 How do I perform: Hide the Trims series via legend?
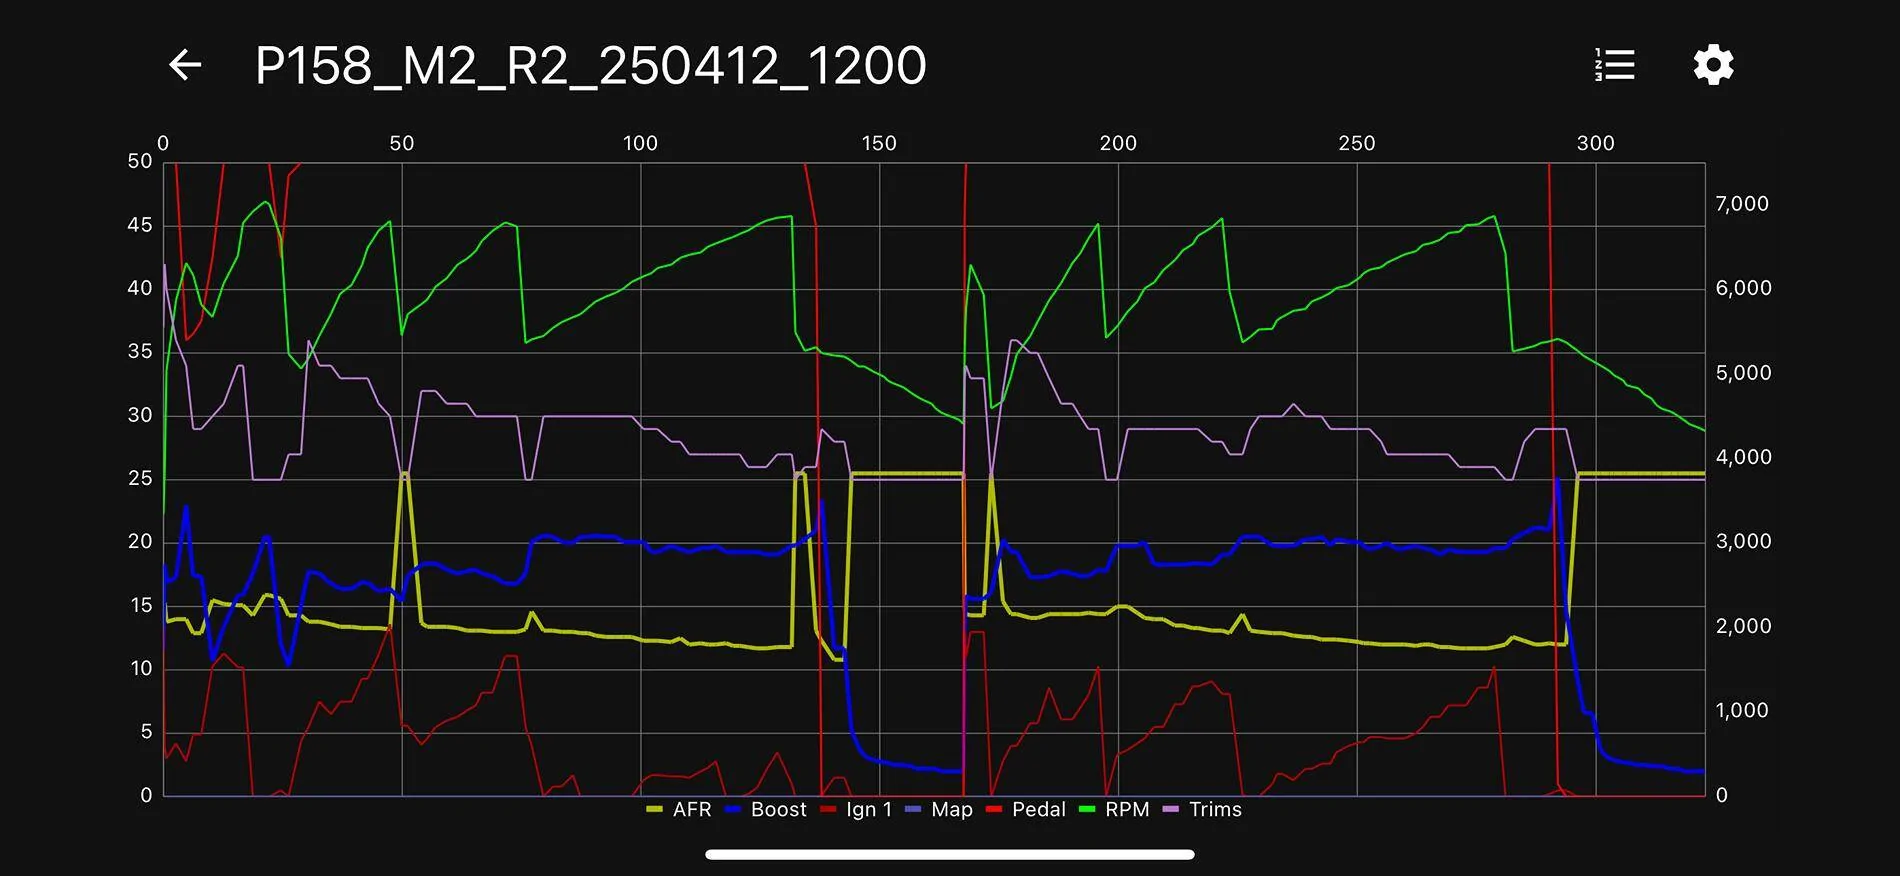pyautogui.click(x=1201, y=809)
